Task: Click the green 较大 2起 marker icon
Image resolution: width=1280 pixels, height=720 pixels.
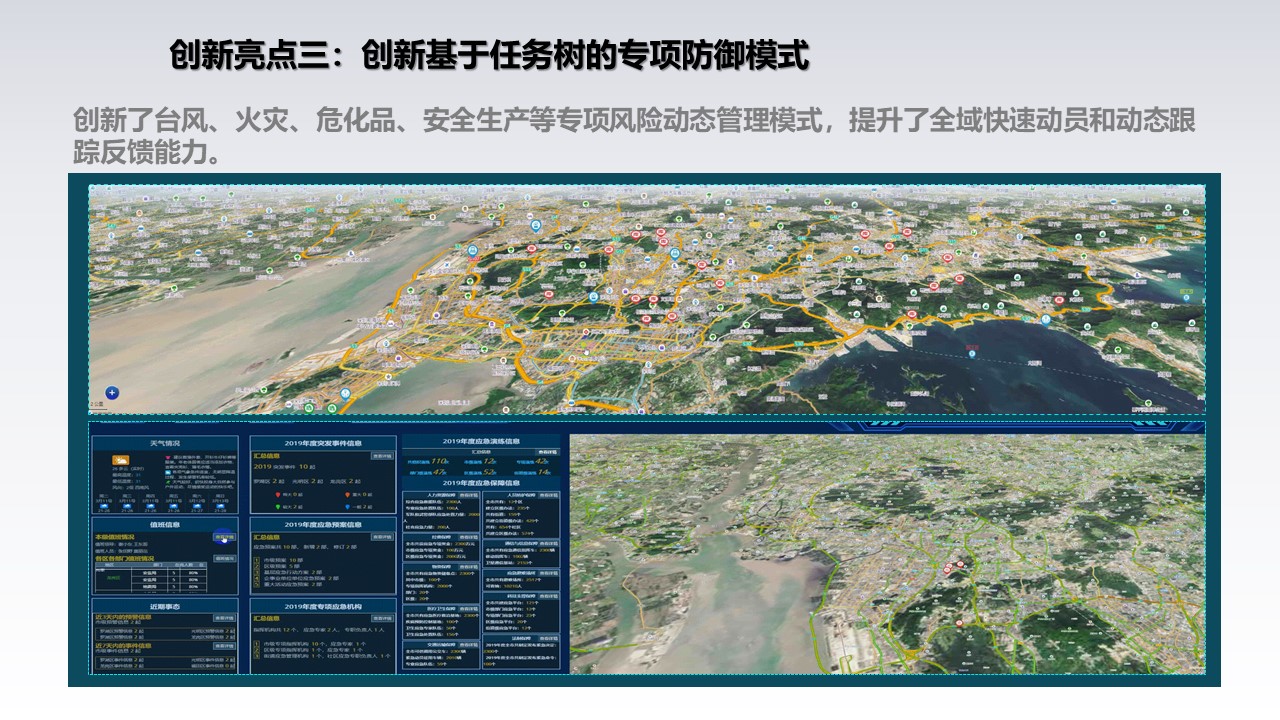Action: pyautogui.click(x=278, y=507)
